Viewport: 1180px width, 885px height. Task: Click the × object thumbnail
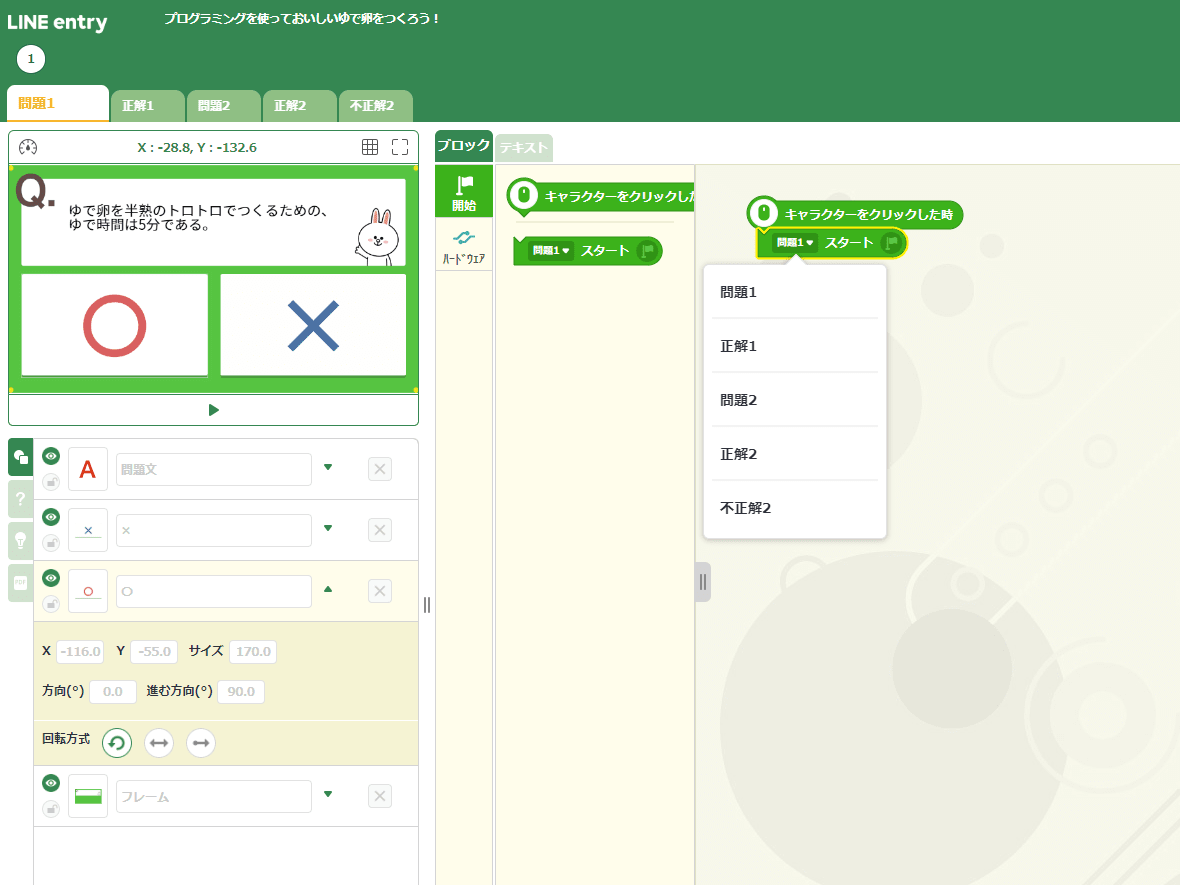click(x=88, y=531)
